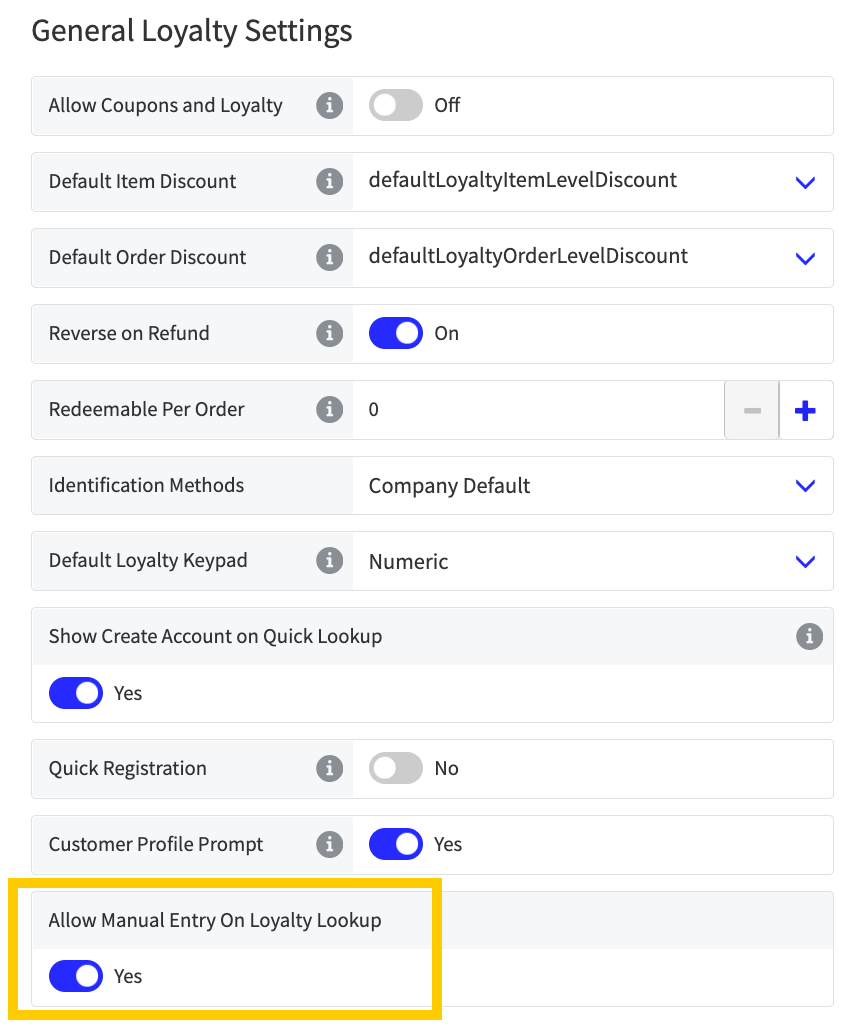Disable Reverse on Refund

click(x=396, y=333)
